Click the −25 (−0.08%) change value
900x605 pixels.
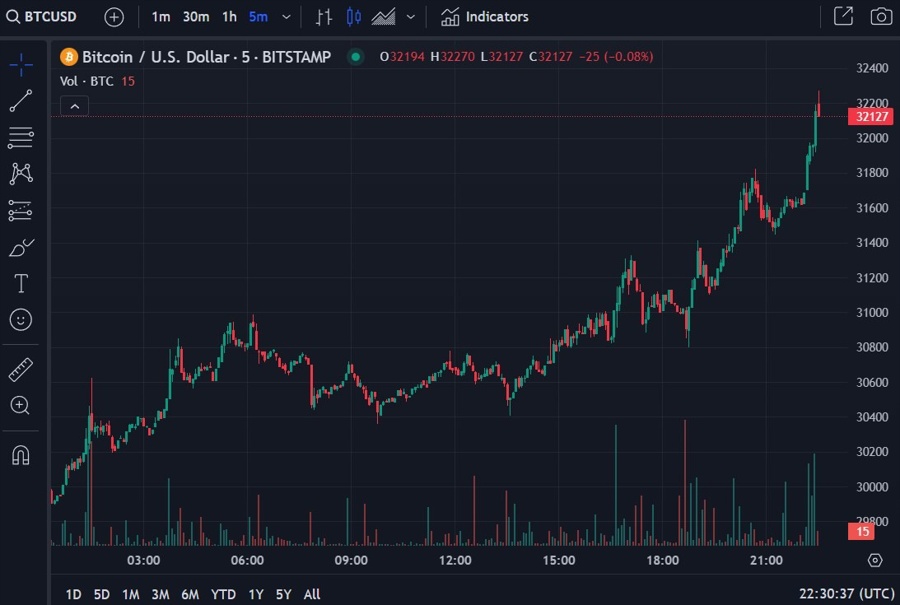616,57
